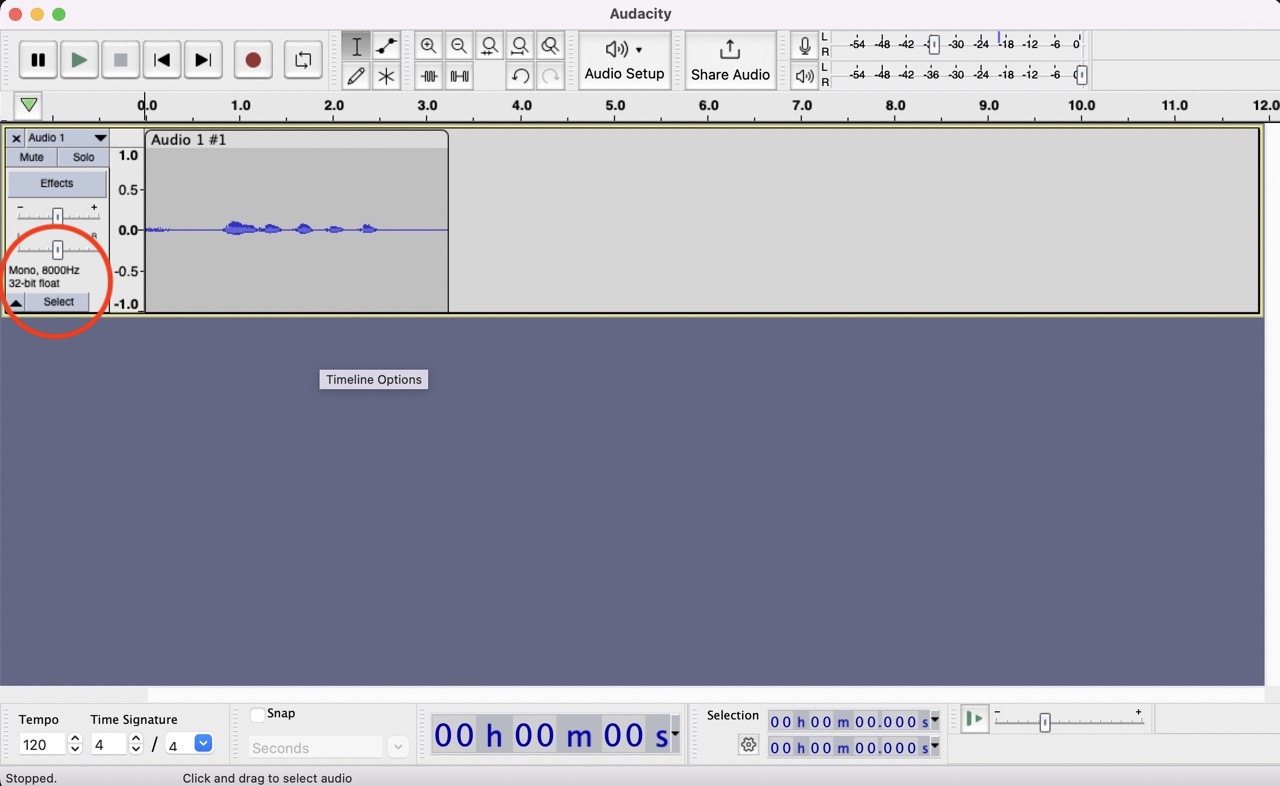This screenshot has width=1280, height=786.
Task: Click the Zoom In magnifier
Action: 429,46
